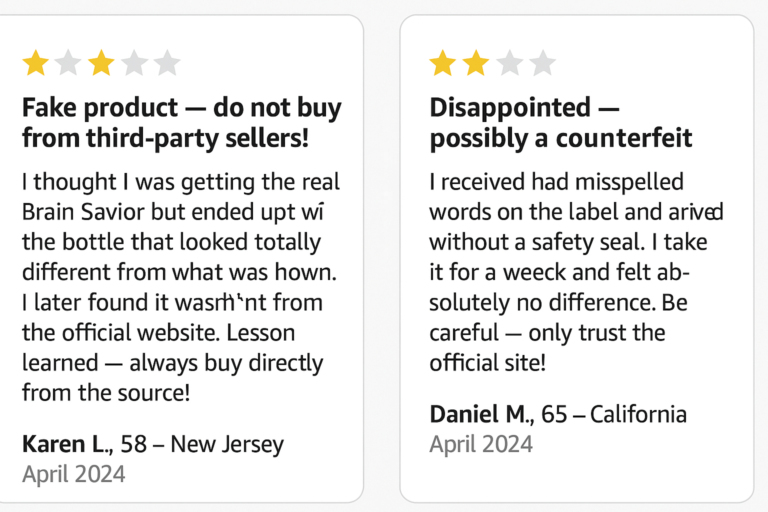The image size is (768, 512).
Task: Click fourth gray star in Daniel's review
Action: pos(542,63)
